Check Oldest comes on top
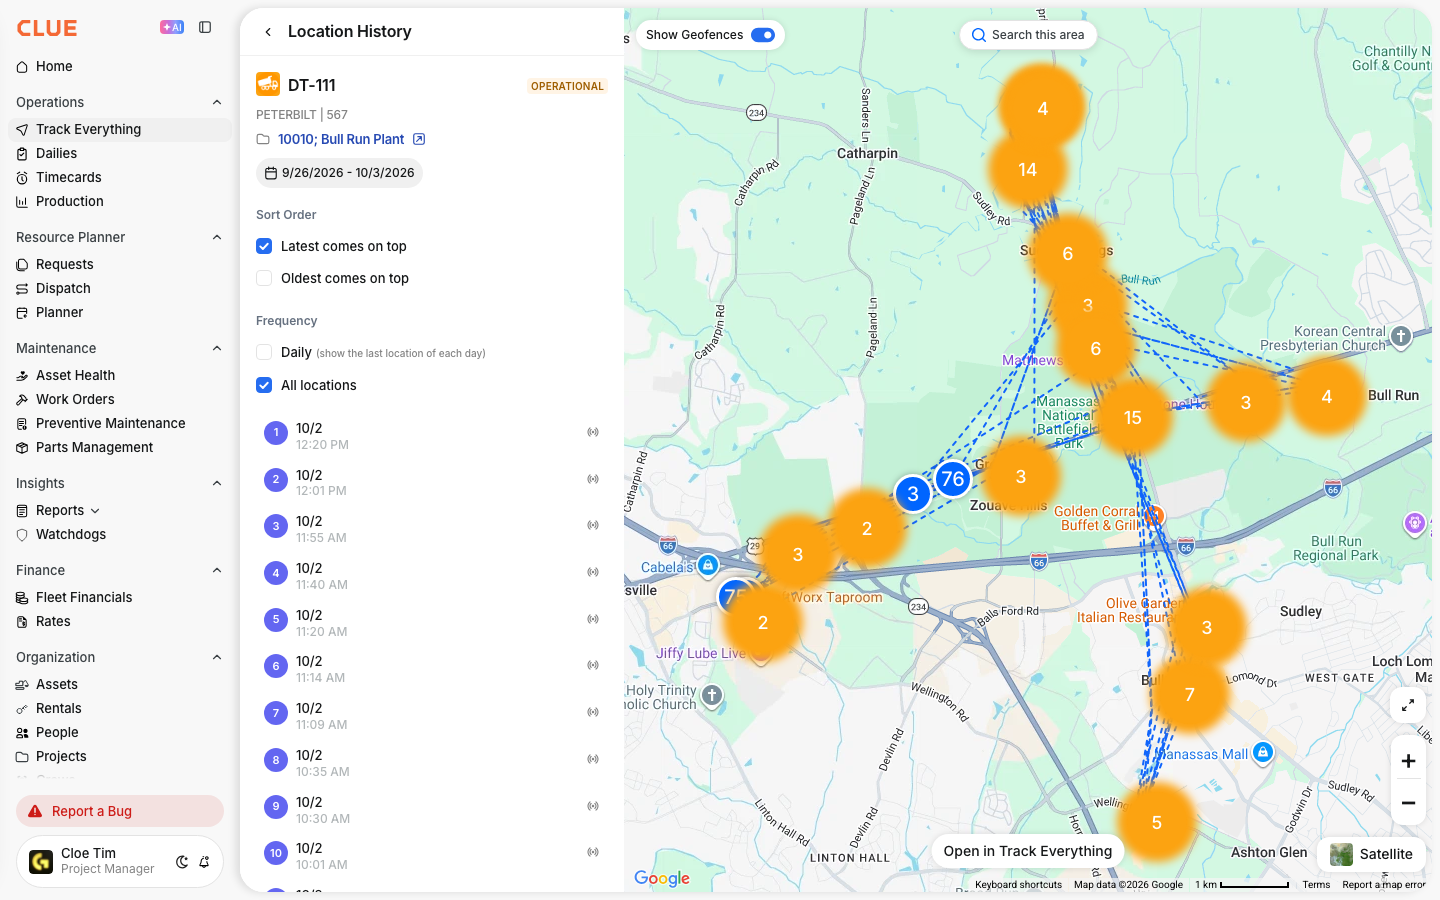 (x=264, y=278)
